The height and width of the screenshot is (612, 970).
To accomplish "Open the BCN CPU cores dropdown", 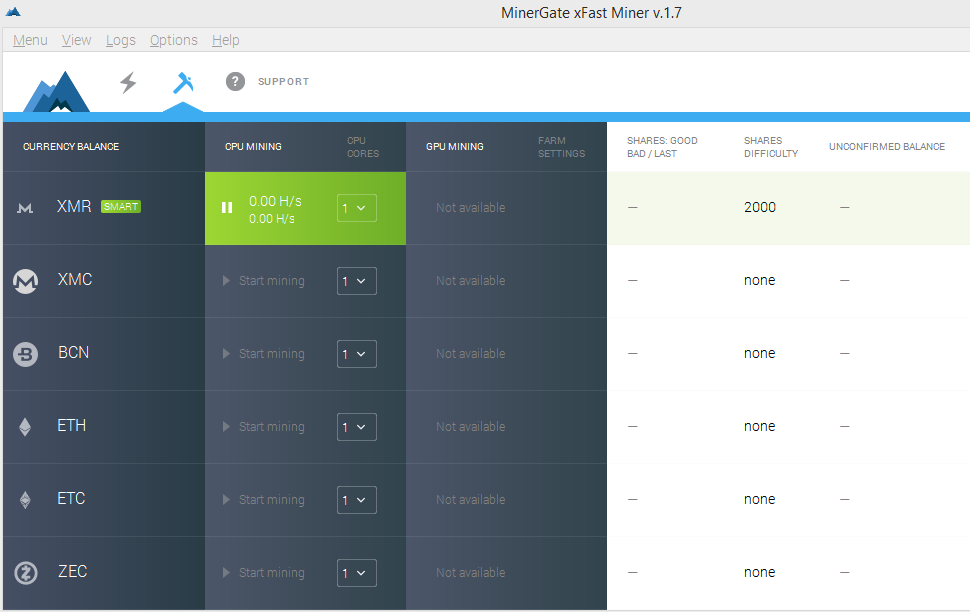I will pyautogui.click(x=357, y=354).
